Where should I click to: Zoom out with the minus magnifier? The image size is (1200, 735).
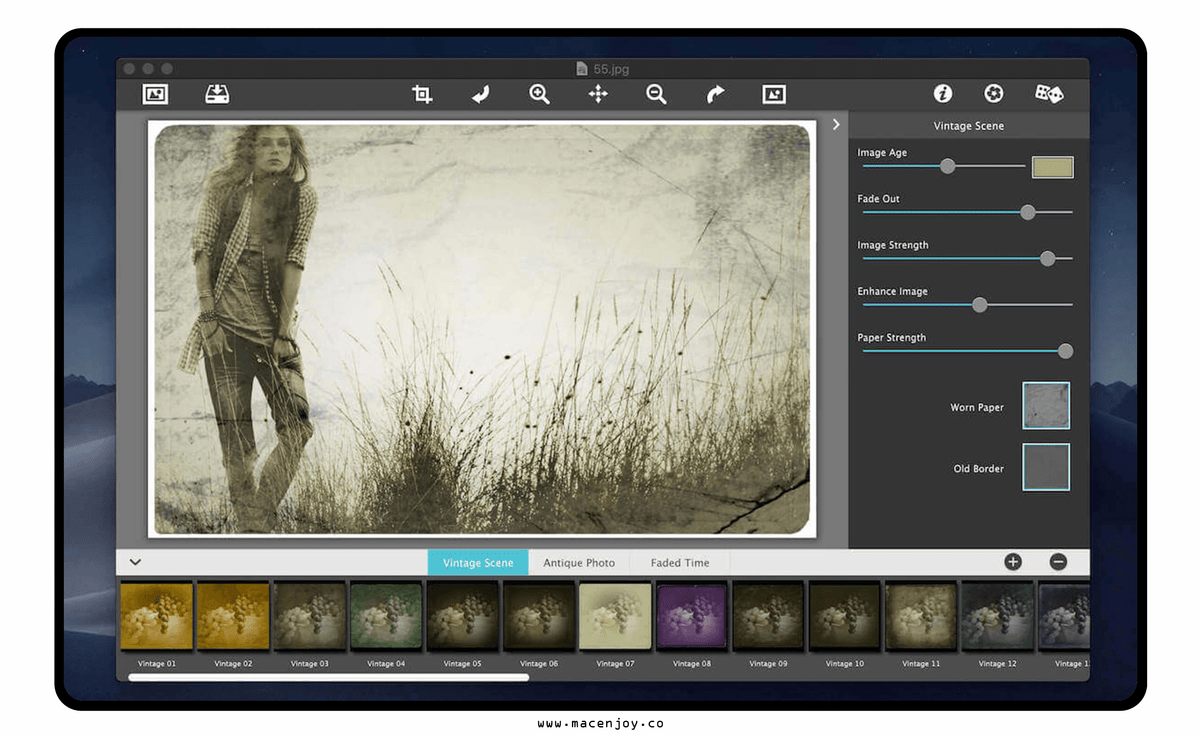[656, 94]
